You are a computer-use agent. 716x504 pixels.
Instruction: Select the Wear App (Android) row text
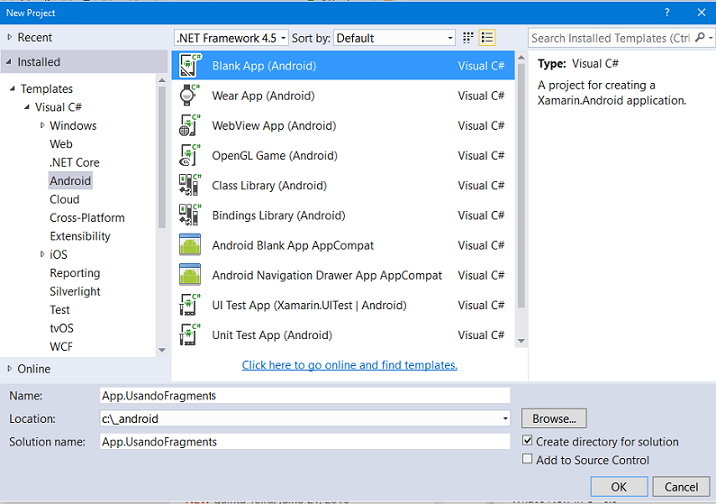click(x=263, y=96)
